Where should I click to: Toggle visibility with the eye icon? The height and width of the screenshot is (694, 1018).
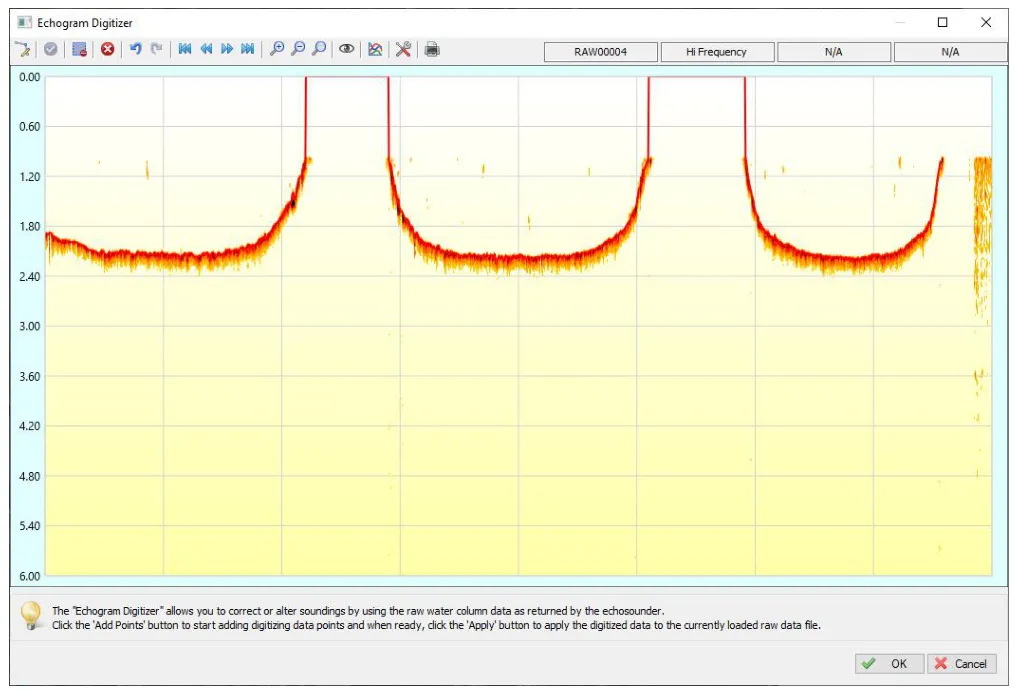(x=347, y=49)
